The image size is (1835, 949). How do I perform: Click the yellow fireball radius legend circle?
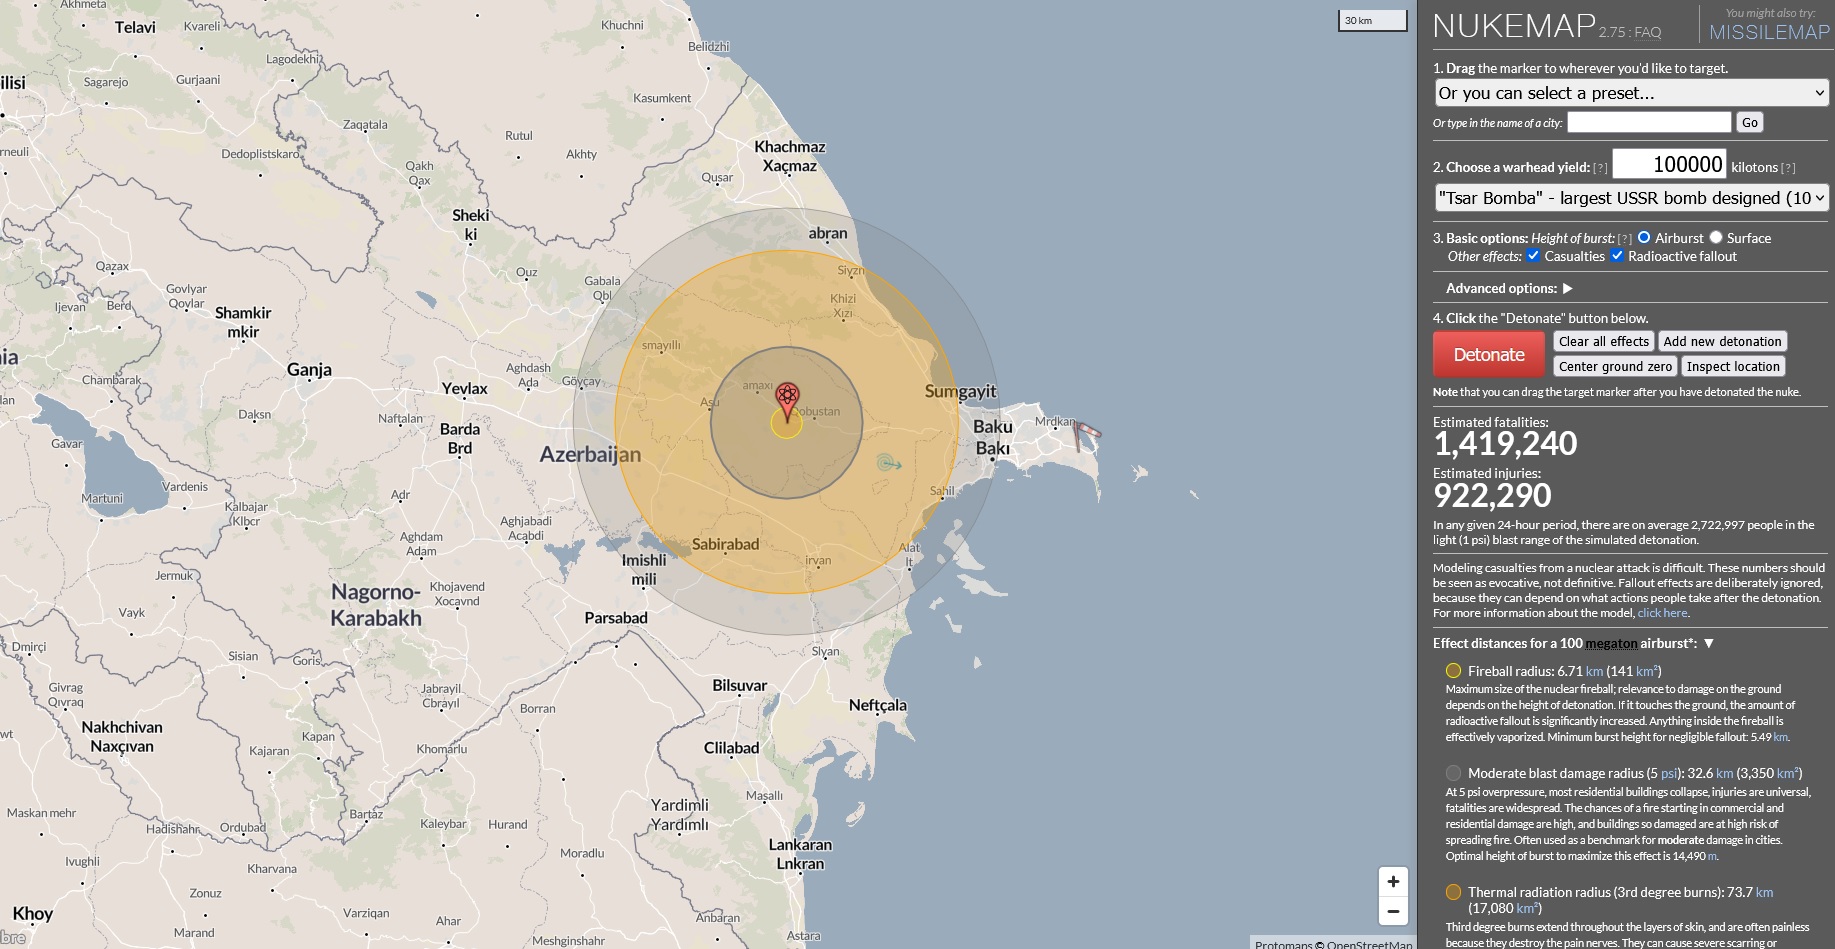click(1453, 671)
